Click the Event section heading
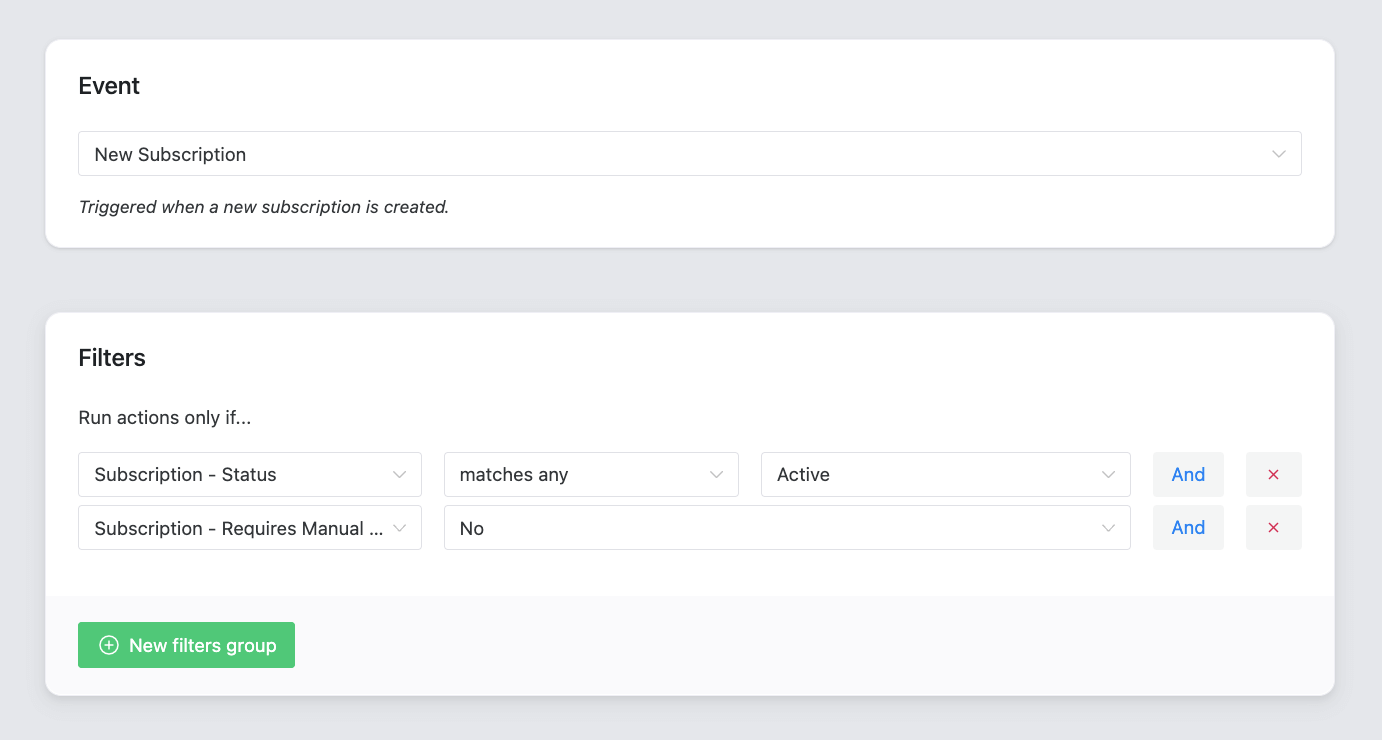Screen dimensions: 1382x740 point(109,86)
